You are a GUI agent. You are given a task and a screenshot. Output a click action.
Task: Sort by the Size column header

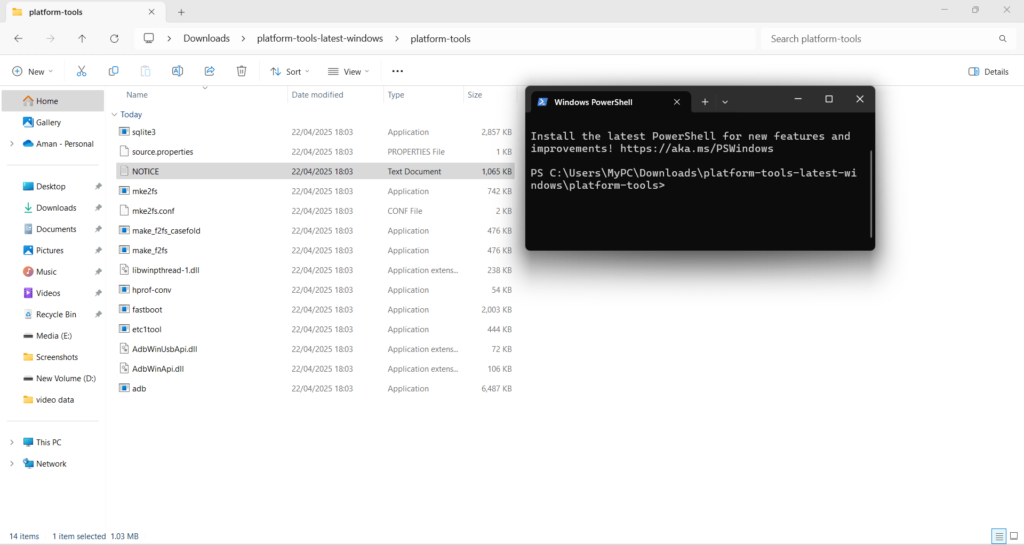[475, 95]
